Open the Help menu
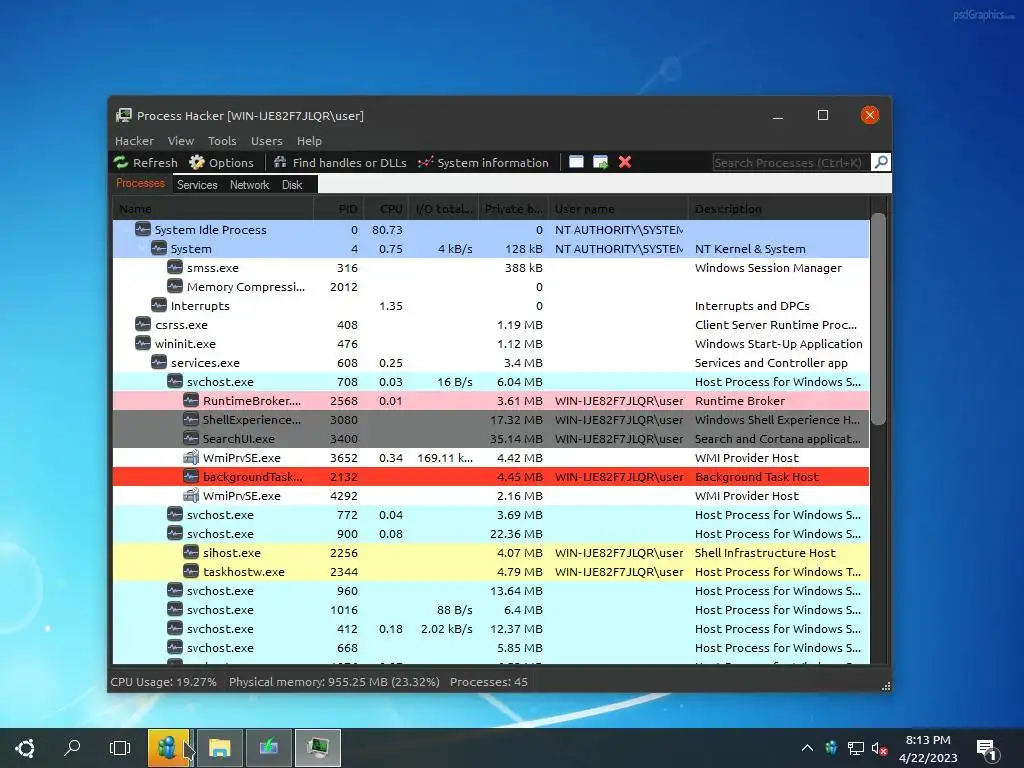This screenshot has height=768, width=1024. point(309,141)
